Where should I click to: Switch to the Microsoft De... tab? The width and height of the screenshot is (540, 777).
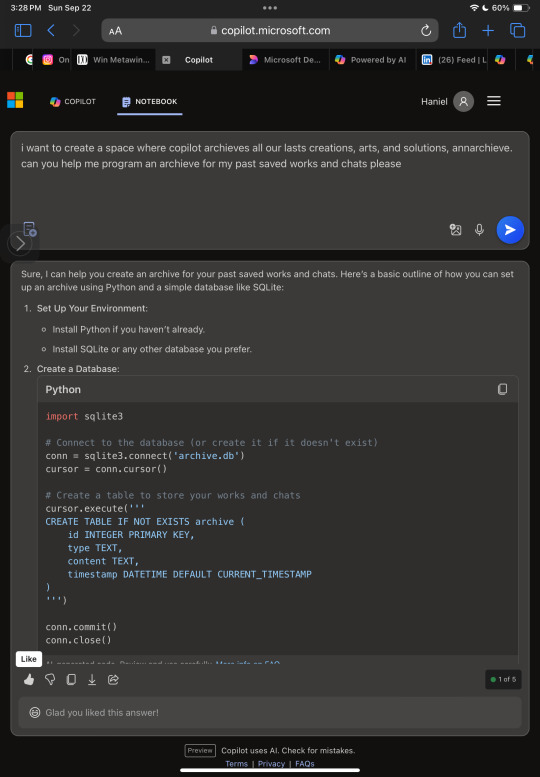click(285, 60)
